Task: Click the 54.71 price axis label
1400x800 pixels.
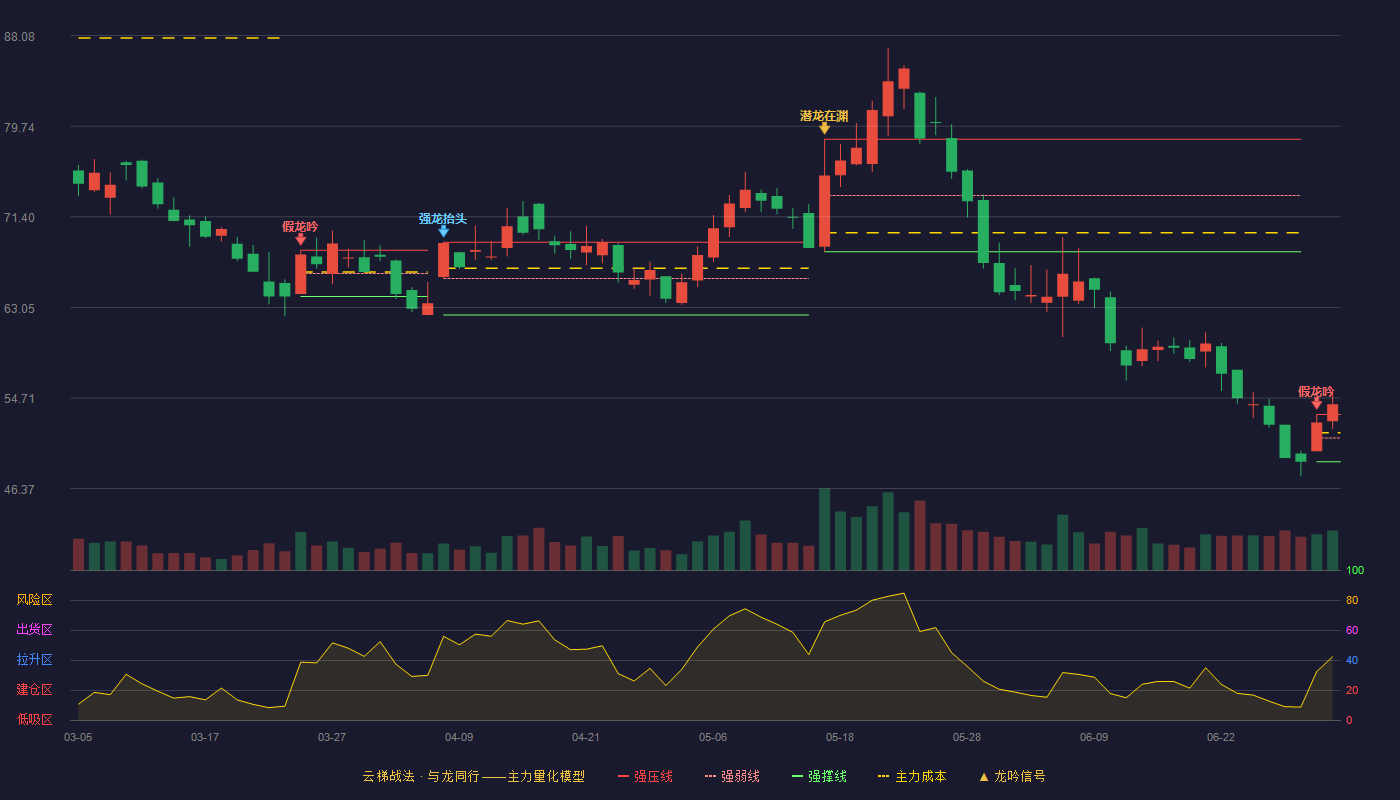Action: [x=19, y=399]
